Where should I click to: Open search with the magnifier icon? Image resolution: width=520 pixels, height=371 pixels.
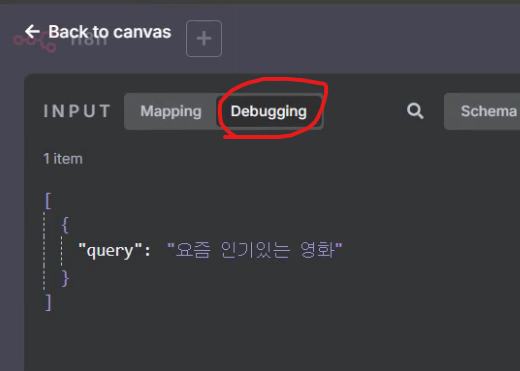coord(415,111)
